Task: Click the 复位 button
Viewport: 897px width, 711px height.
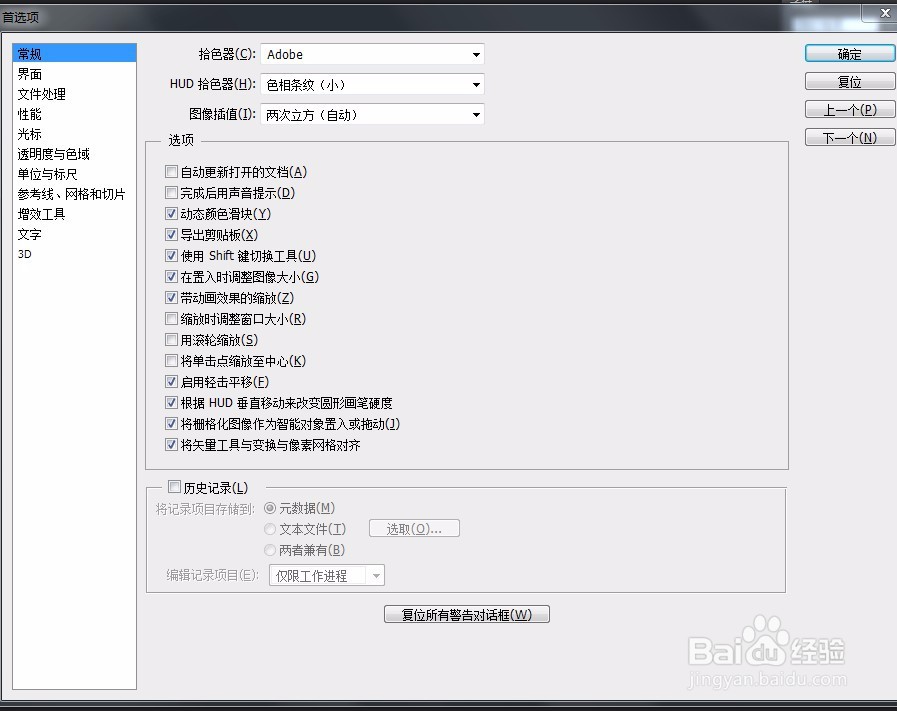Action: (x=850, y=82)
